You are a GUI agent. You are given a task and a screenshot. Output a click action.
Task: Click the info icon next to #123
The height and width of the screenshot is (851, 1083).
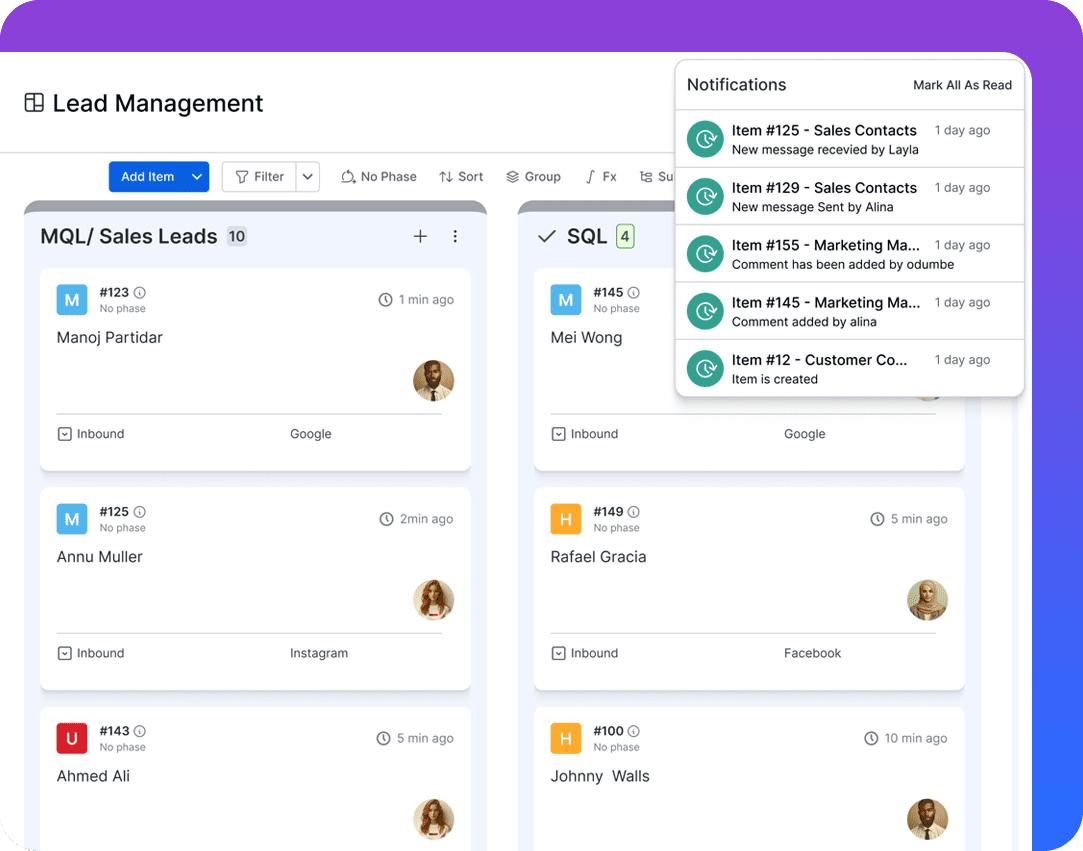point(140,292)
